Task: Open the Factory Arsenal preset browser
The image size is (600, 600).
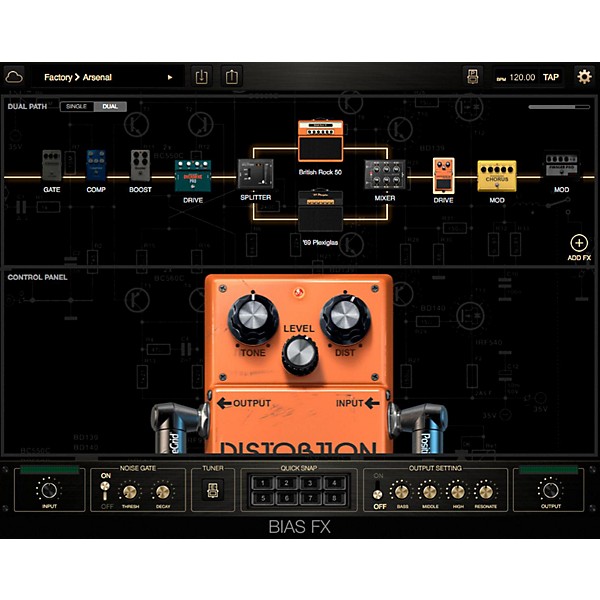Action: pyautogui.click(x=107, y=77)
